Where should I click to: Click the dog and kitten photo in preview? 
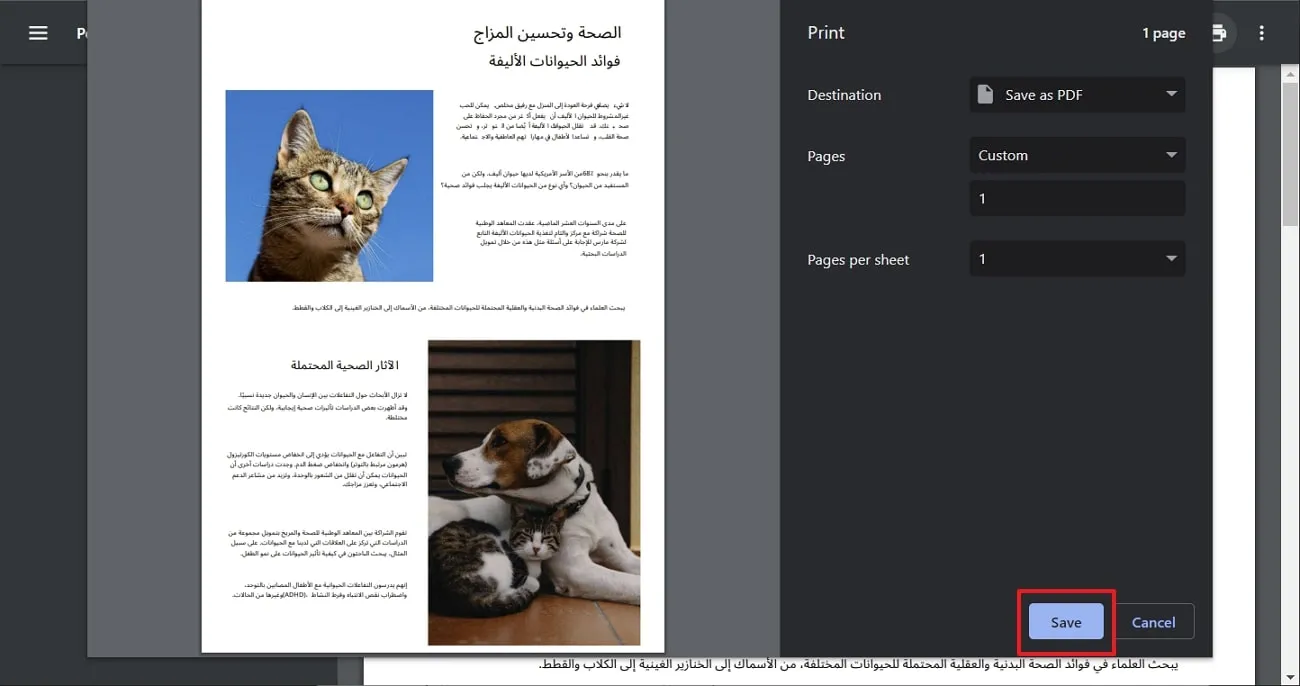(x=534, y=492)
